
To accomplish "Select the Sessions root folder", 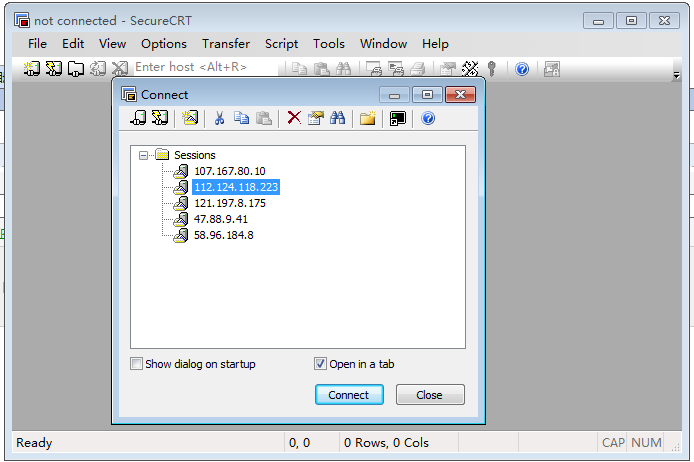I will coord(194,155).
